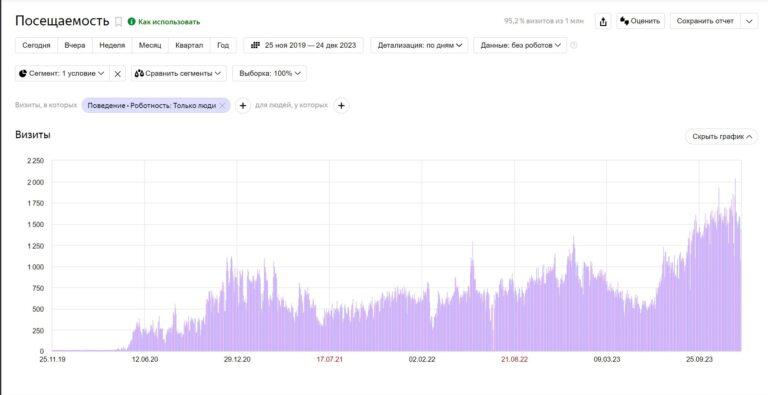Click the Оценить button
Viewport: 768px width, 395px height.
pyautogui.click(x=640, y=21)
